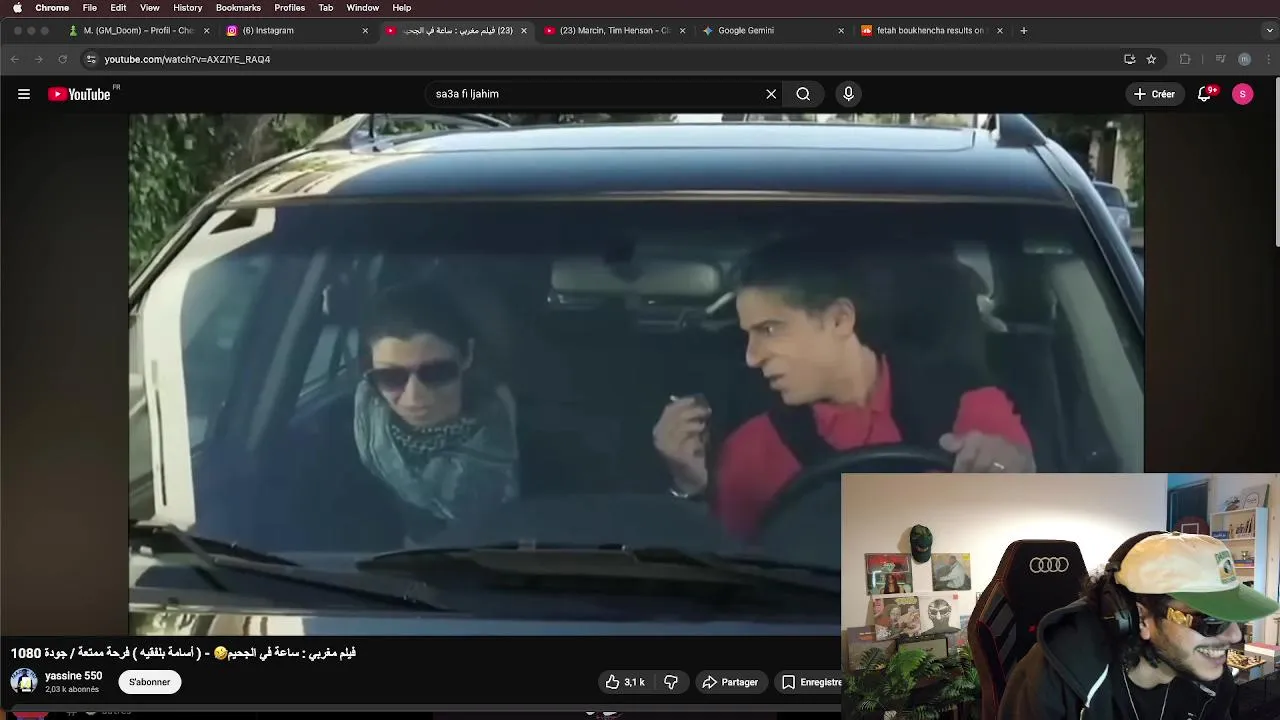Open install/cast icon in address bar
This screenshot has height=720, width=1280.
[1130, 59]
